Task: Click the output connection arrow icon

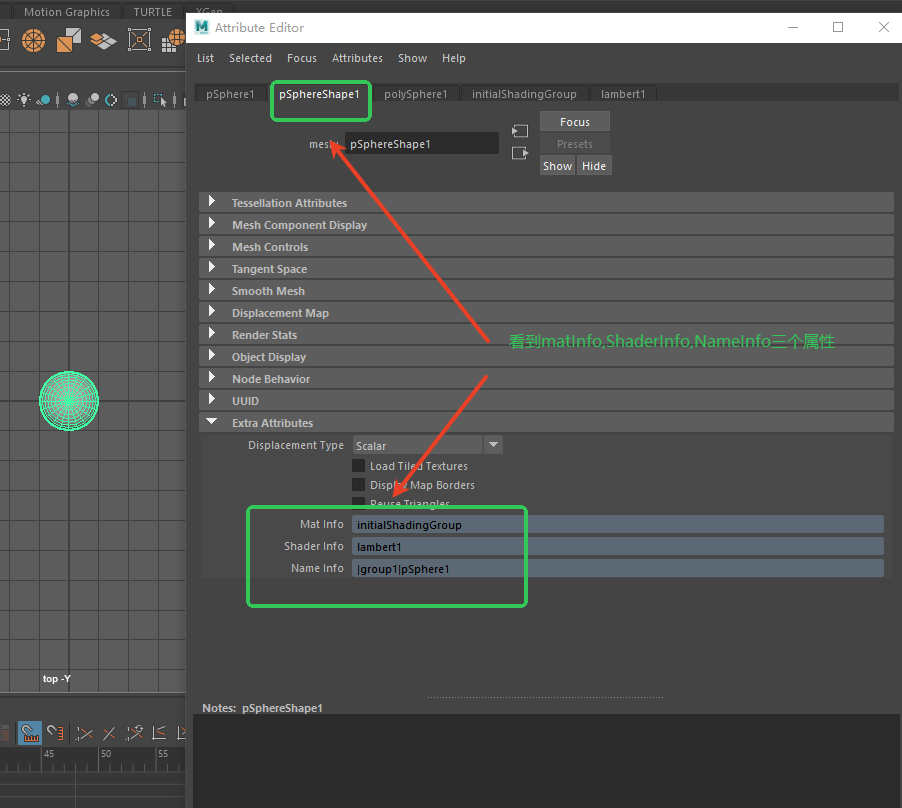Action: coord(519,153)
